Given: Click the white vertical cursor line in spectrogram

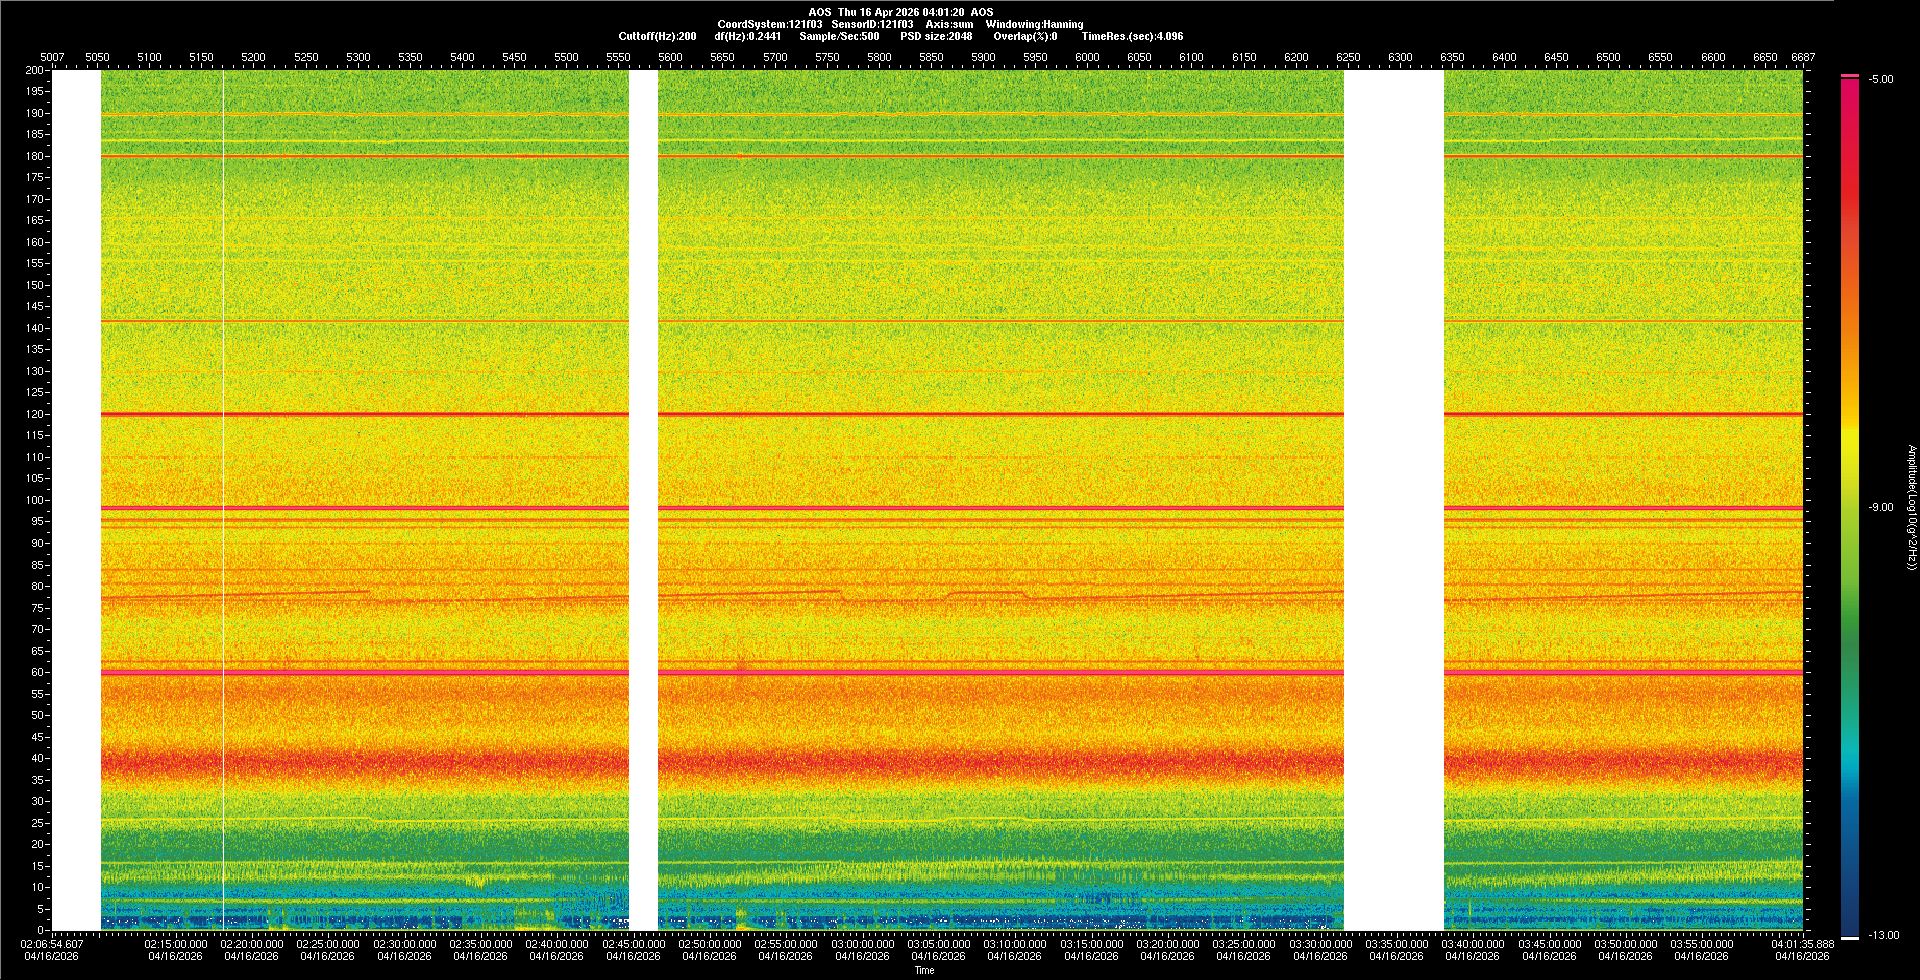Looking at the screenshot, I should click(x=223, y=500).
